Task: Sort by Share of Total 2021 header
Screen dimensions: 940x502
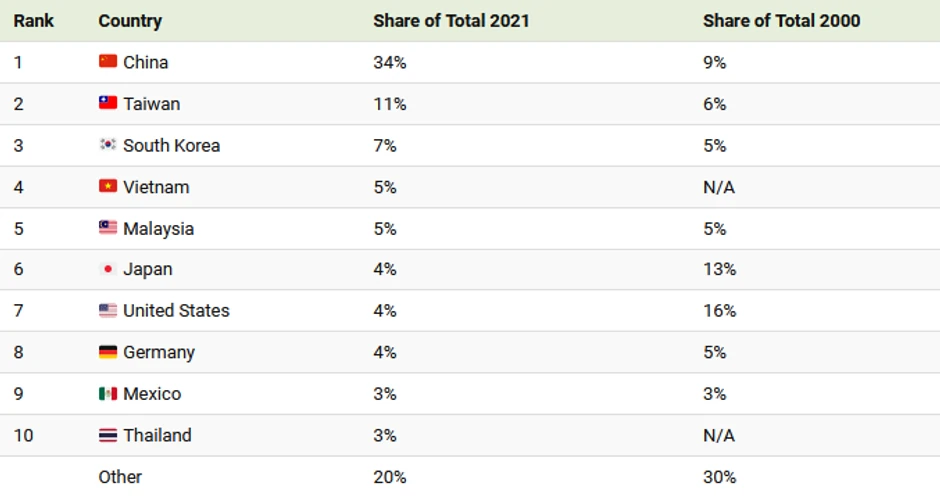Action: pos(451,20)
